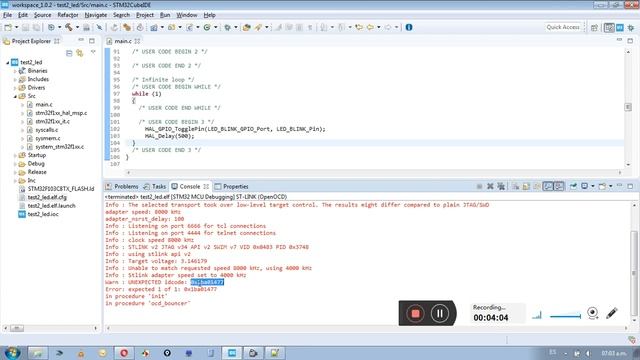Image resolution: width=640 pixels, height=360 pixels.
Task: Toggle the C/C++ perspective button
Action: pyautogui.click(x=609, y=27)
